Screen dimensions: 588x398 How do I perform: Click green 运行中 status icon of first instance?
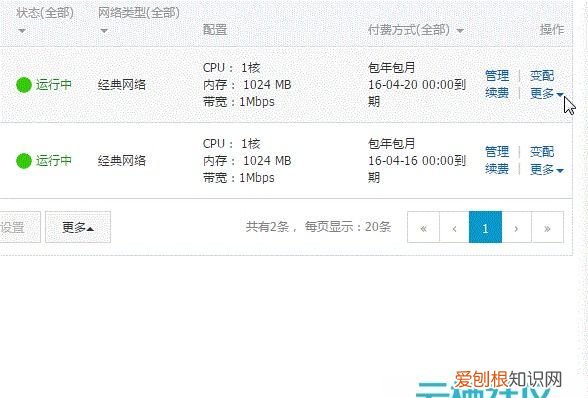tap(24, 85)
